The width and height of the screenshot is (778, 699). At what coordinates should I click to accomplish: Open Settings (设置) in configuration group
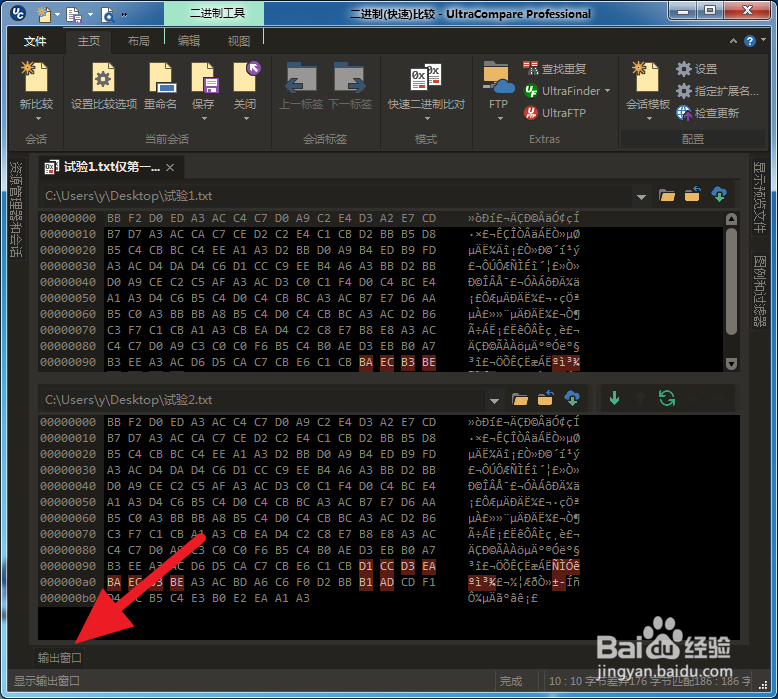click(x=697, y=69)
